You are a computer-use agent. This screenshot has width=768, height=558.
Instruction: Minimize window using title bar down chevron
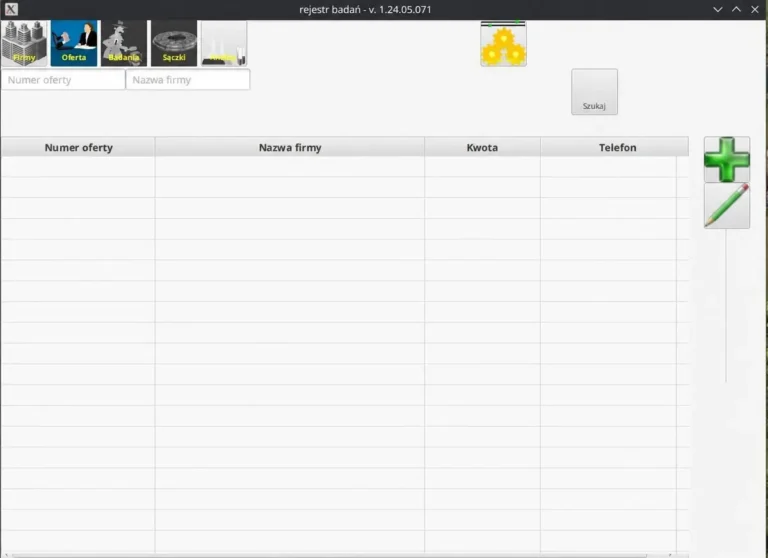point(718,9)
